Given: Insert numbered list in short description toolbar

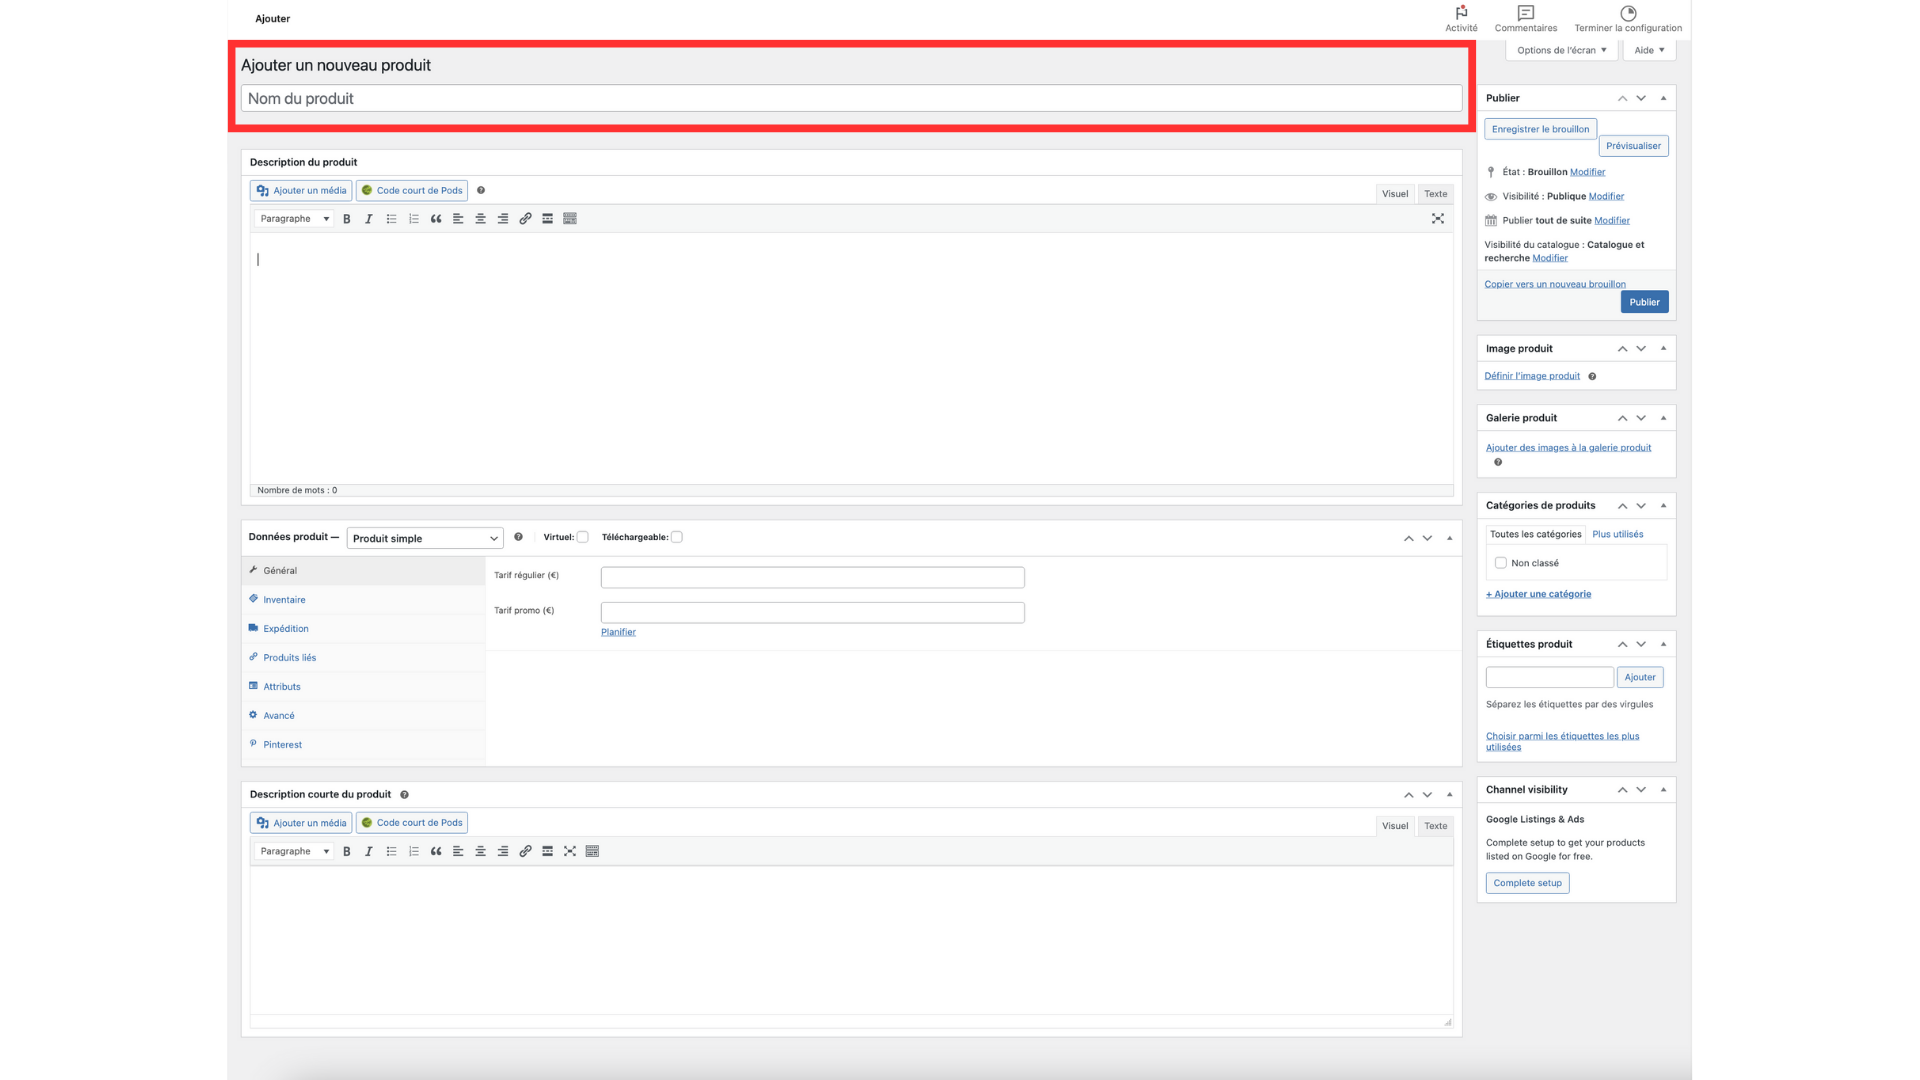Looking at the screenshot, I should 414,852.
